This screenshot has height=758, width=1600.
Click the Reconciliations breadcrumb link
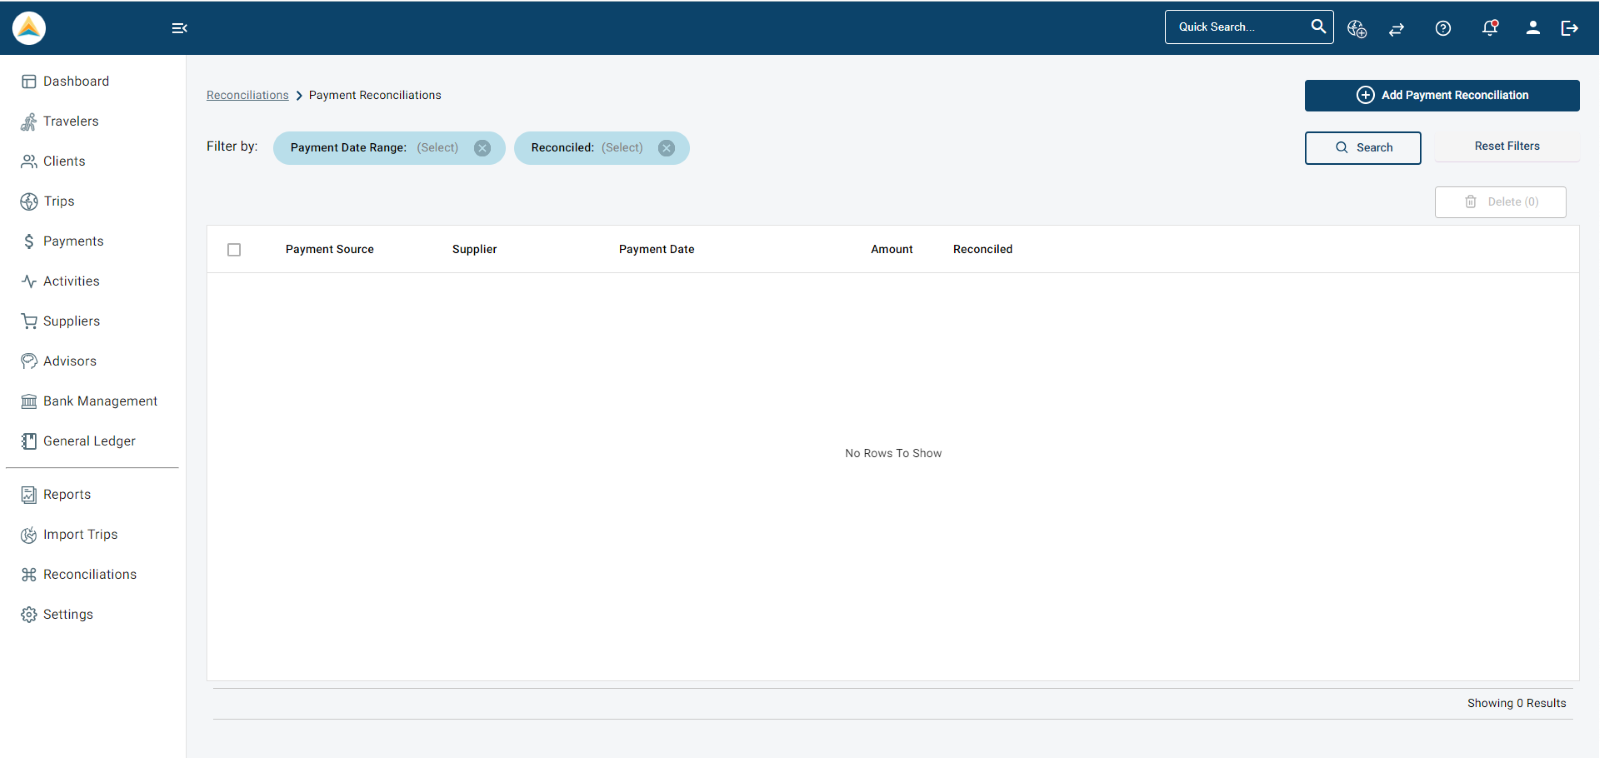(x=247, y=96)
